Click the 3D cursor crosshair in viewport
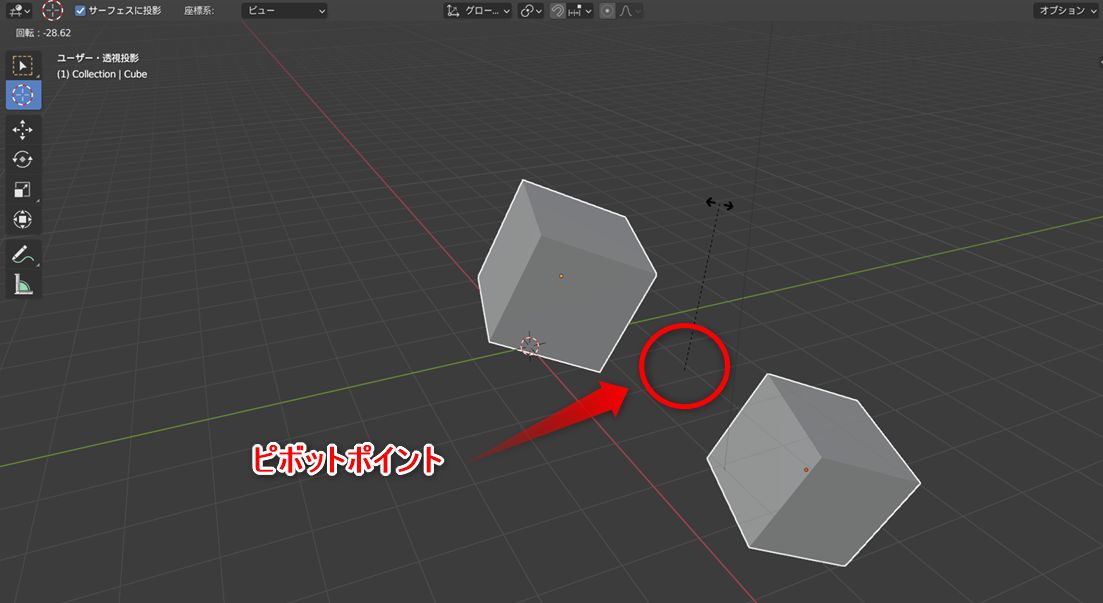This screenshot has width=1103, height=603. click(530, 345)
